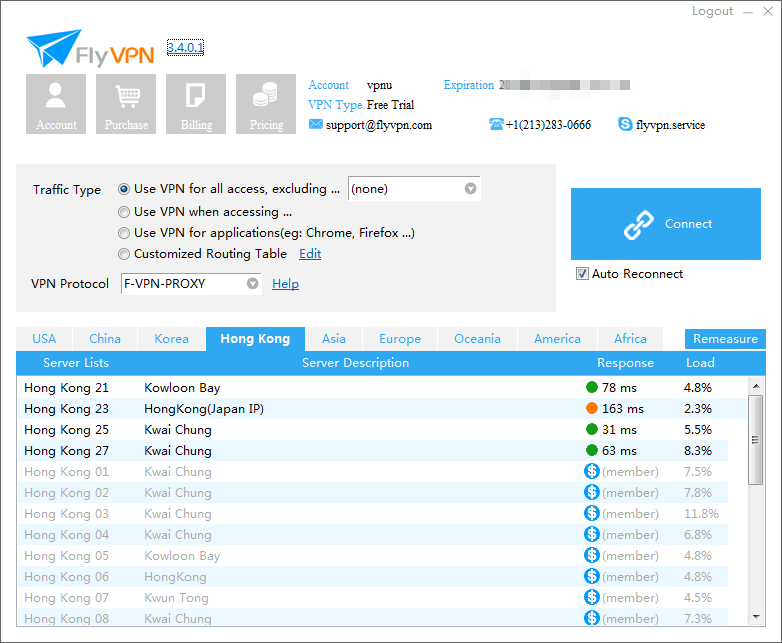Click green status dot for Hong Kong 27
The height and width of the screenshot is (643, 782).
[591, 450]
